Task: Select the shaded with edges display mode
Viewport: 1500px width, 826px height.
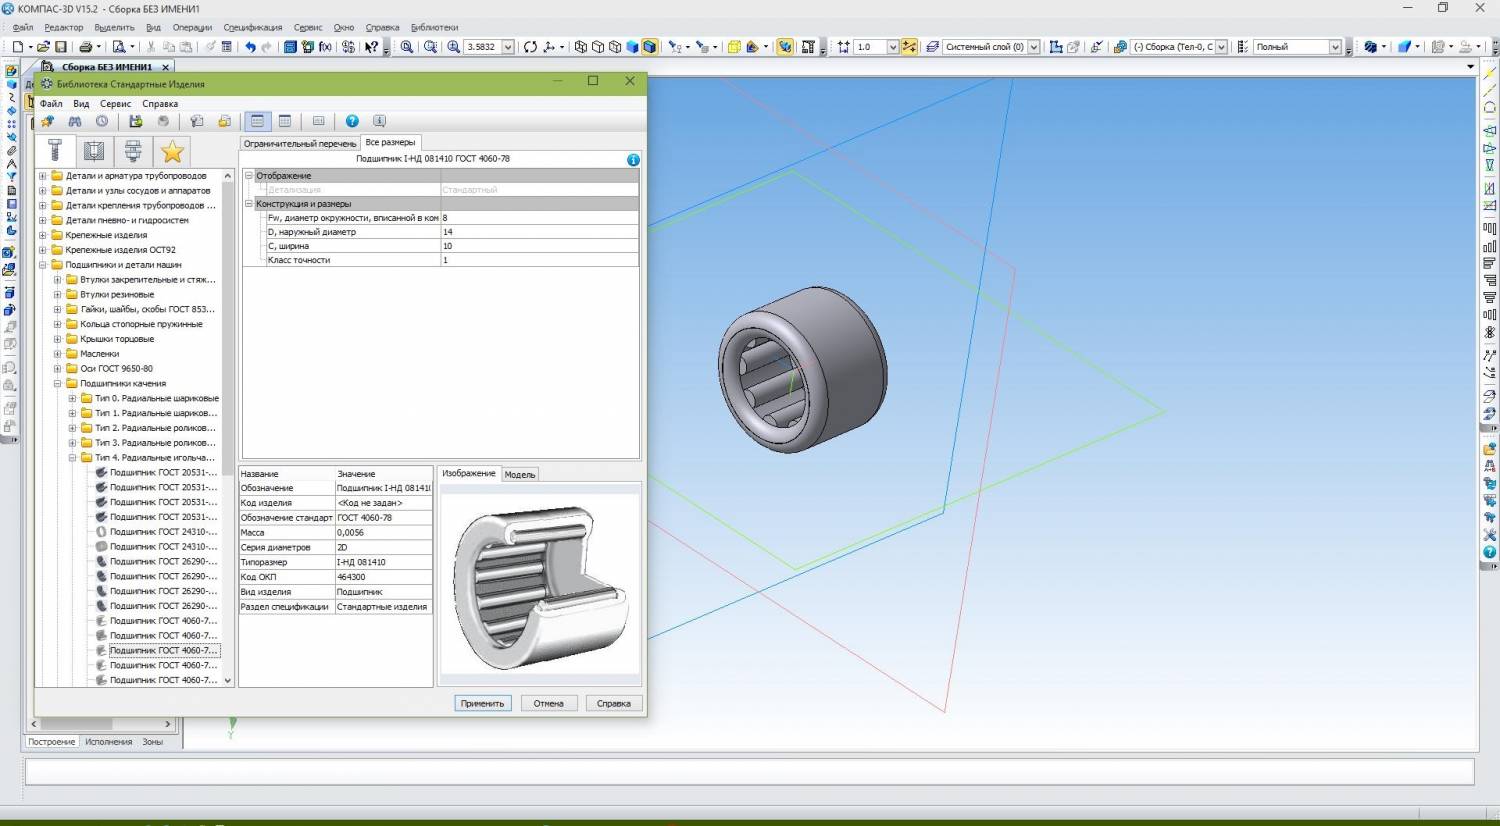Action: [x=649, y=47]
